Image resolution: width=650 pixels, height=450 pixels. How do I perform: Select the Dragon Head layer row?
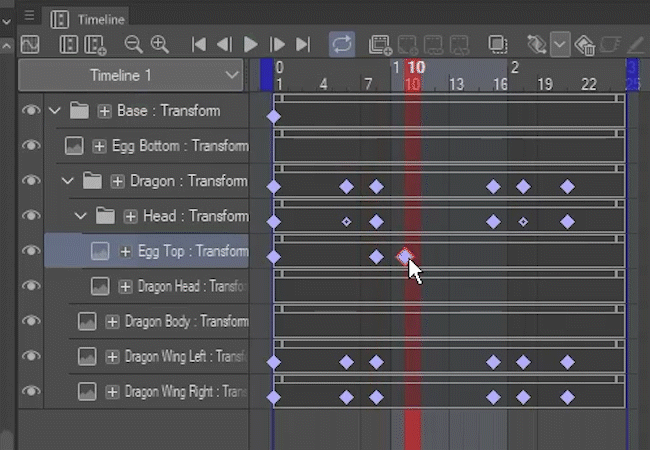(x=146, y=286)
